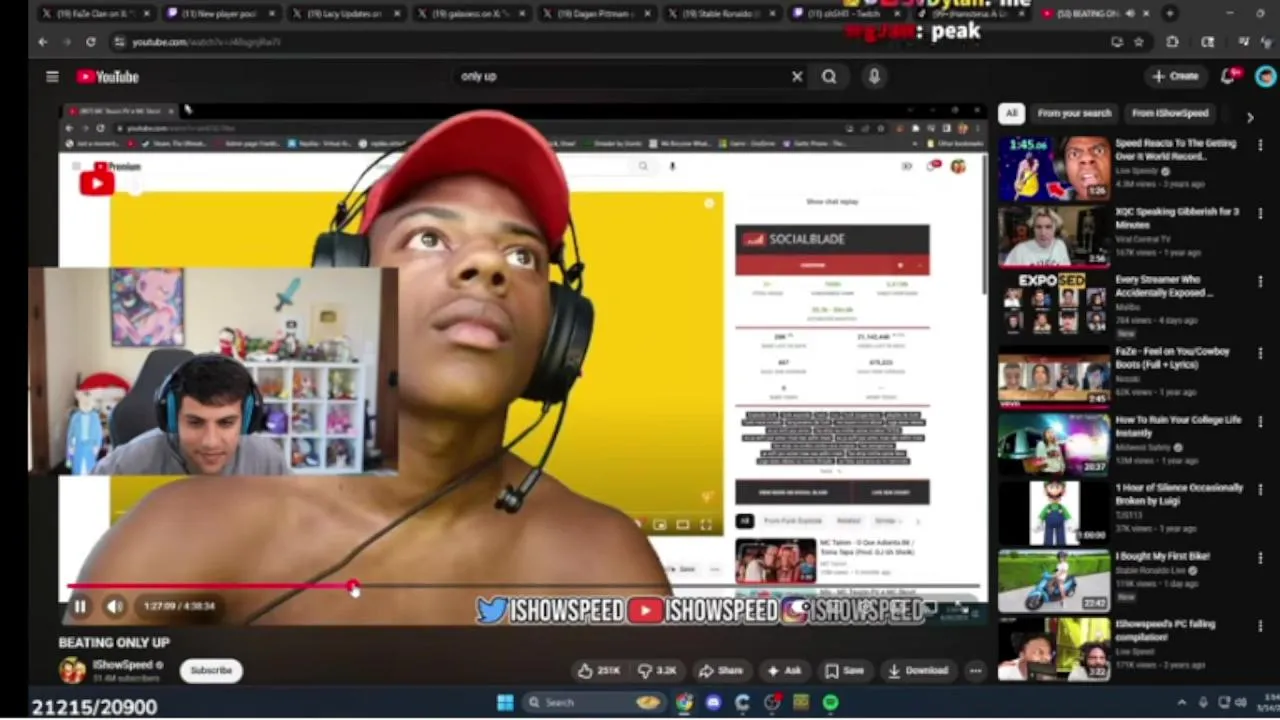Open options menu for 'FaZe - Feel on You'

(1260, 353)
